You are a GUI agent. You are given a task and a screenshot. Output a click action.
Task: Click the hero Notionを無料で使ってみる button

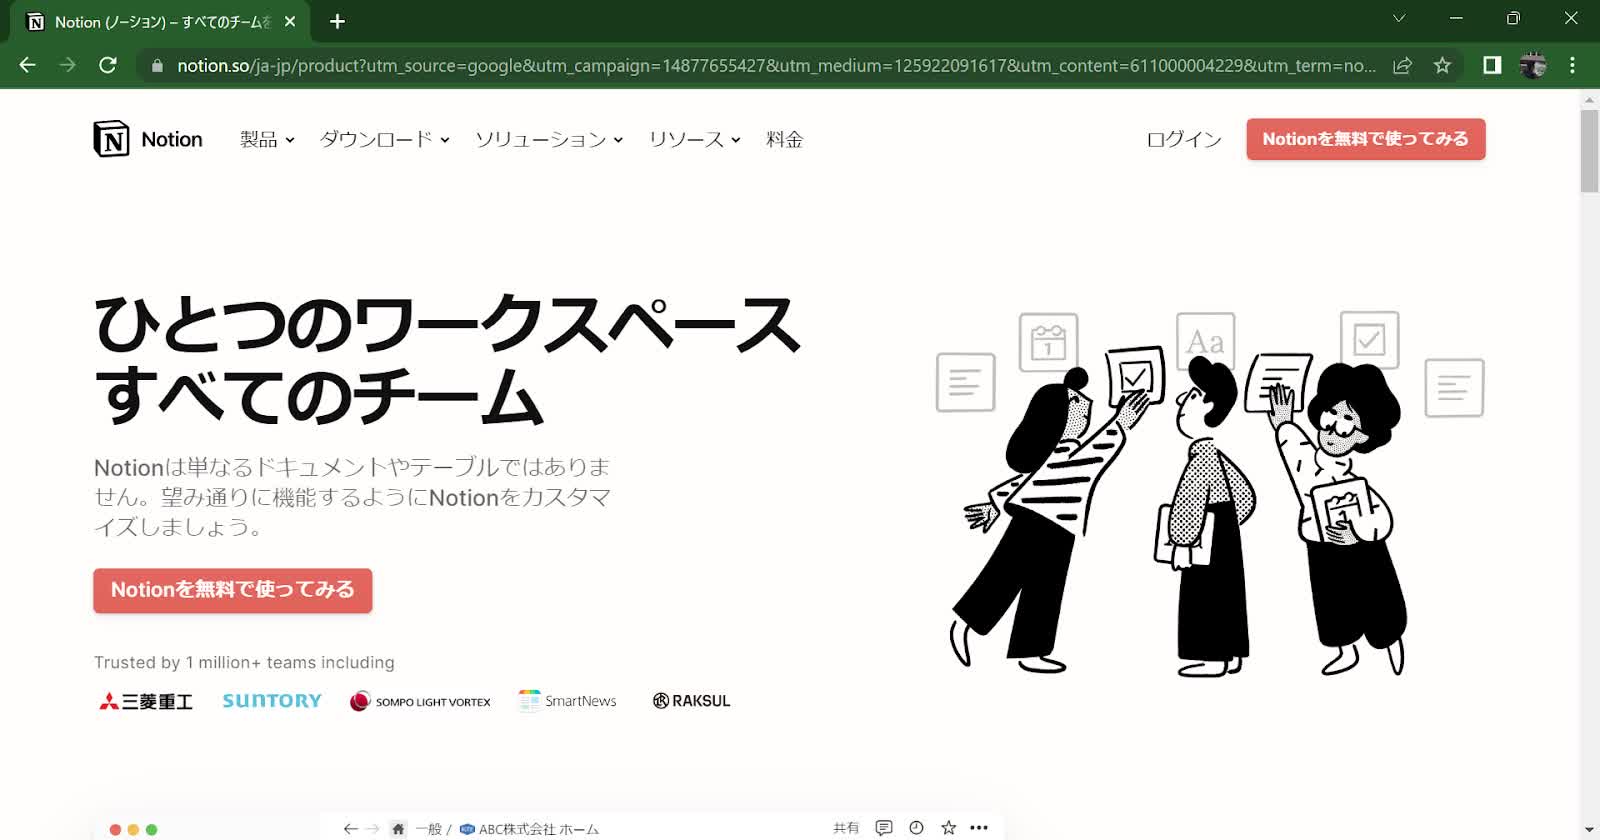click(x=232, y=590)
